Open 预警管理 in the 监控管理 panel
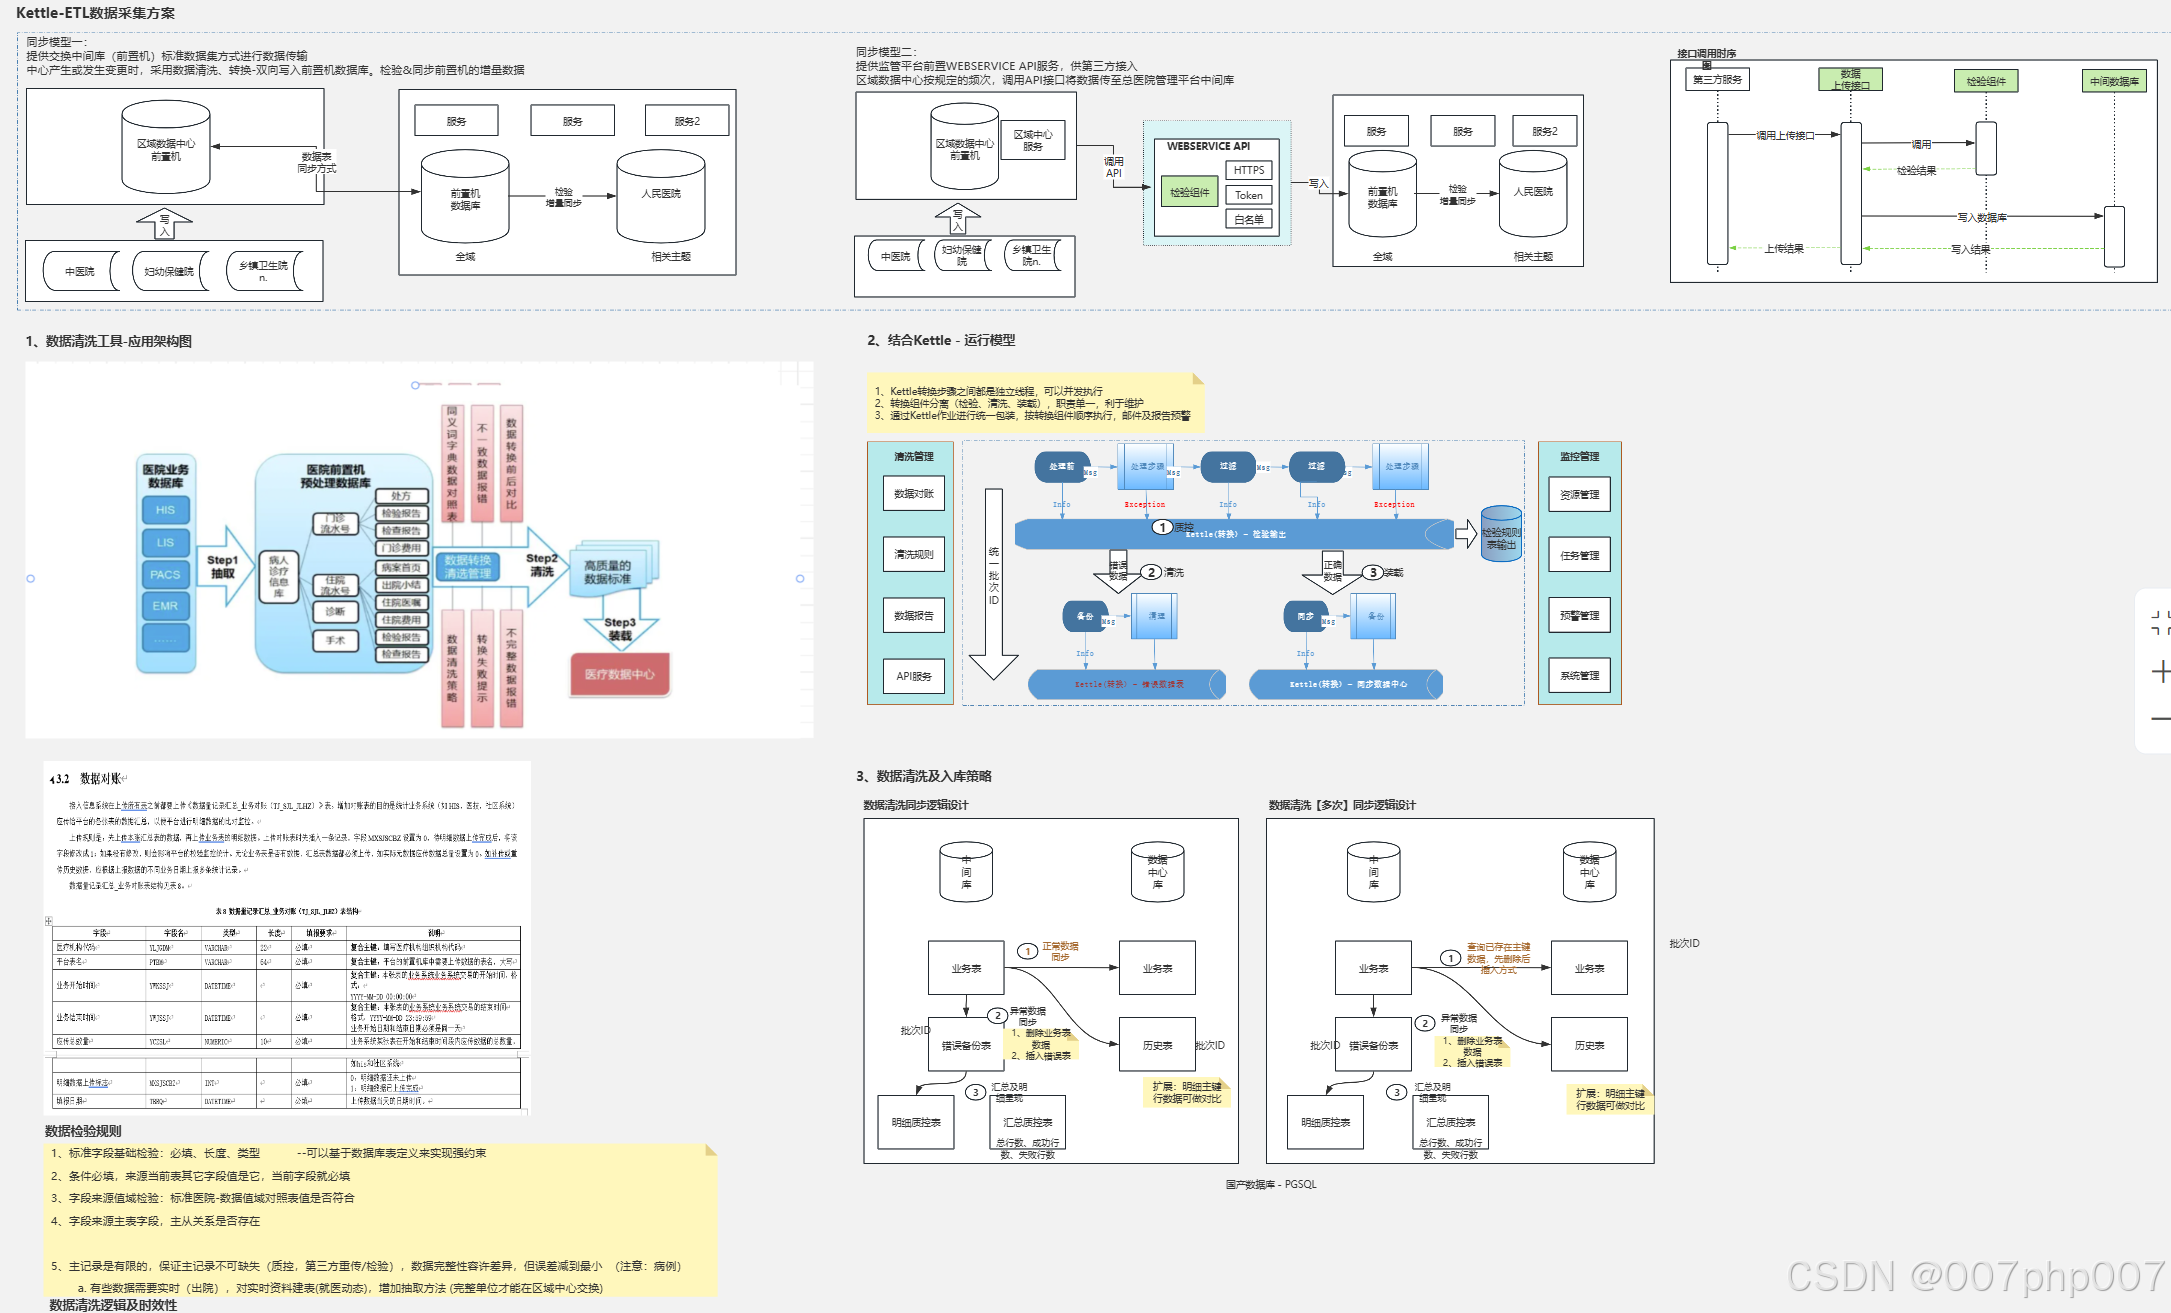 point(1579,615)
